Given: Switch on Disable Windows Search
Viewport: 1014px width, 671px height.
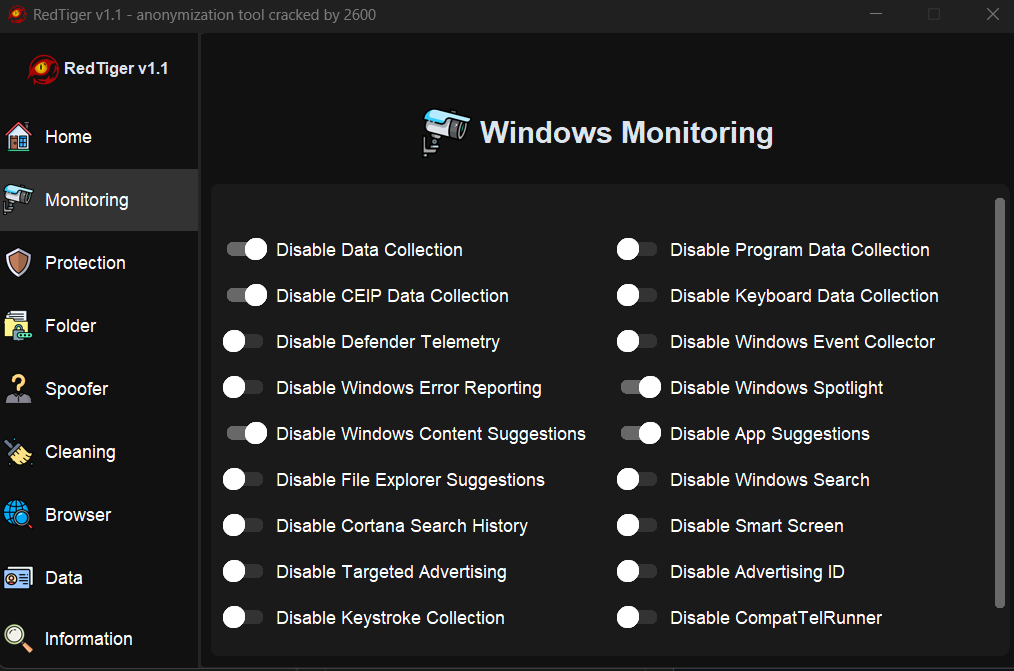Looking at the screenshot, I should click(637, 479).
